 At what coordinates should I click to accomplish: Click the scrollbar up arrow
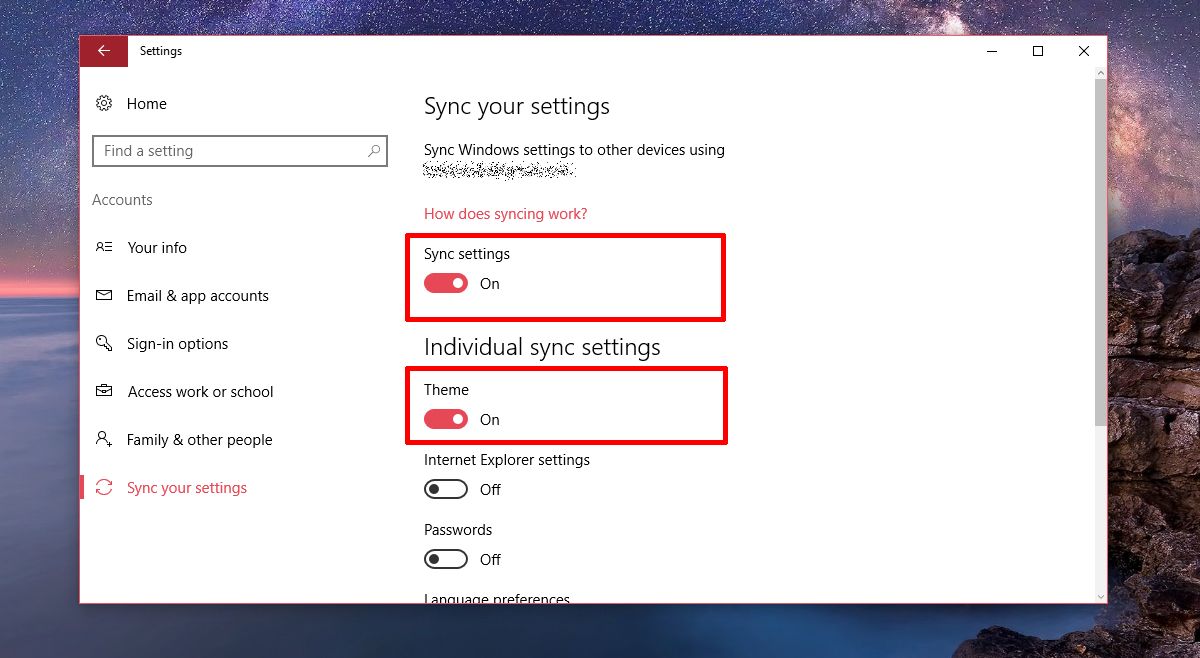1101,72
